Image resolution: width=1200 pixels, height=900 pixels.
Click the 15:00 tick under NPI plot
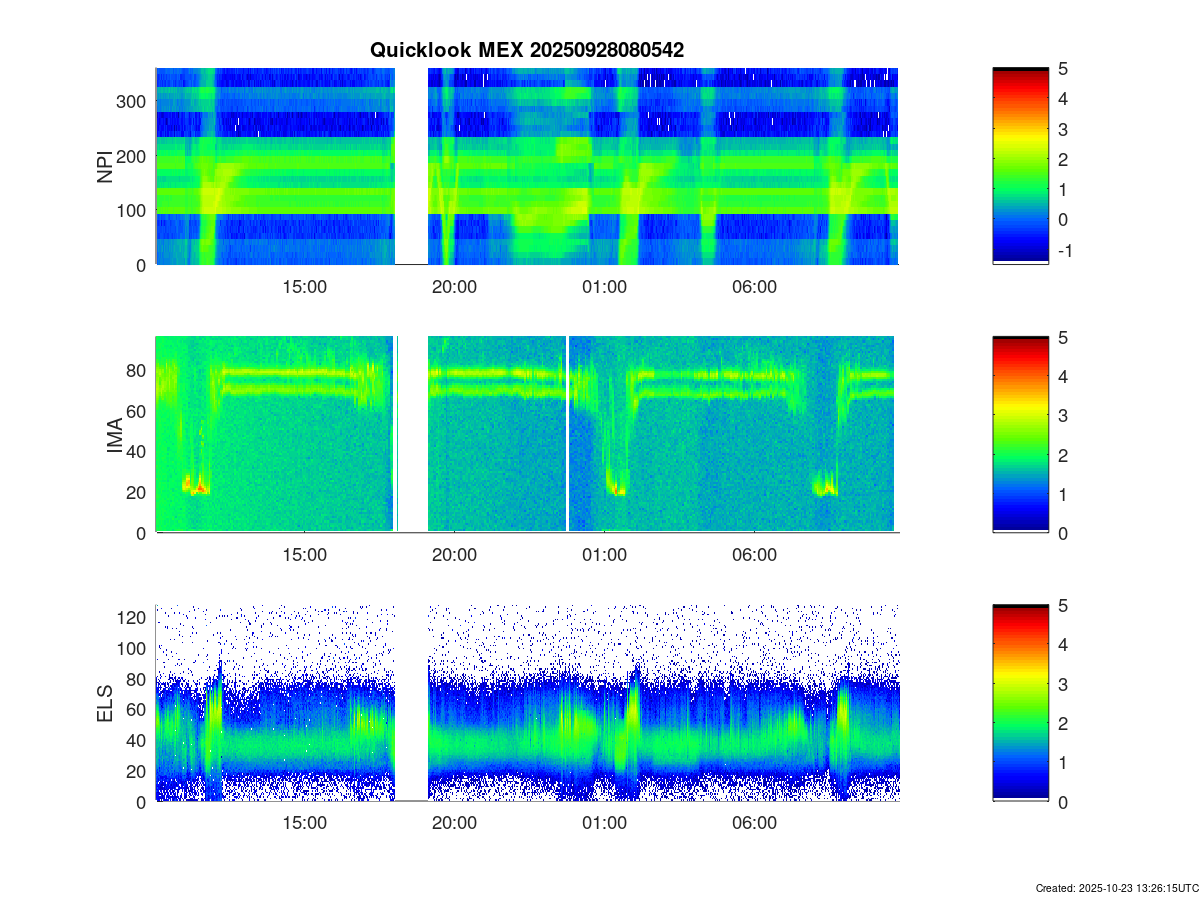tap(304, 287)
